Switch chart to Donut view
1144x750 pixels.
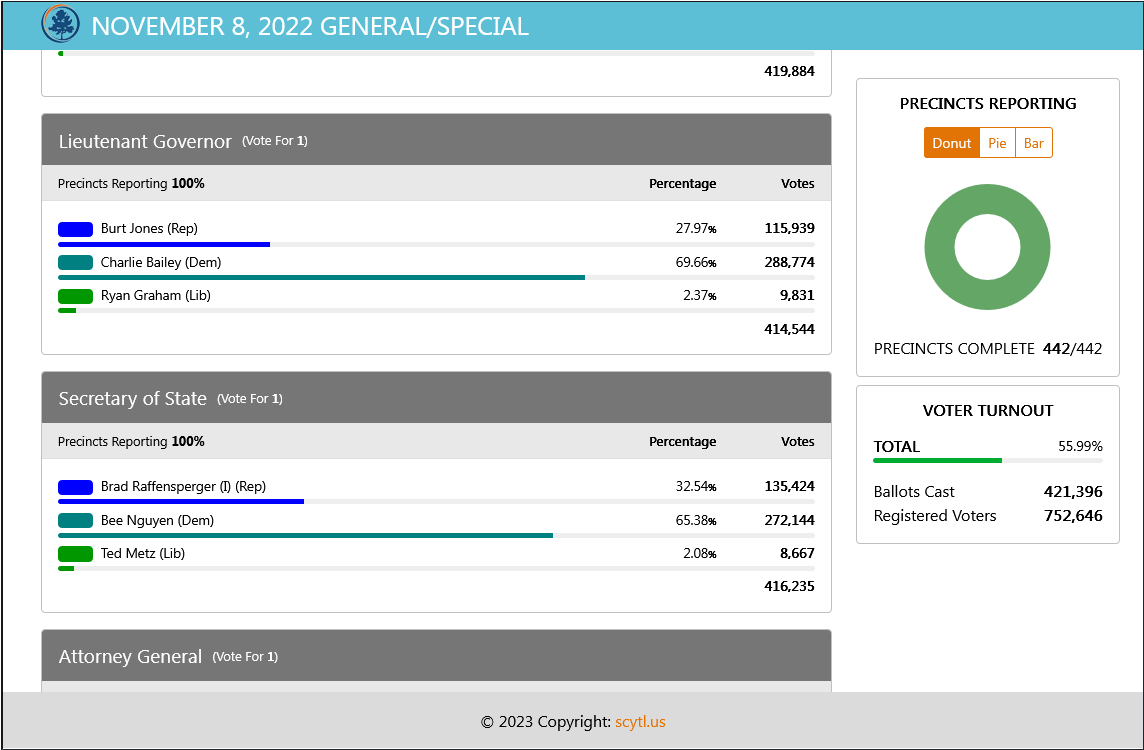951,143
